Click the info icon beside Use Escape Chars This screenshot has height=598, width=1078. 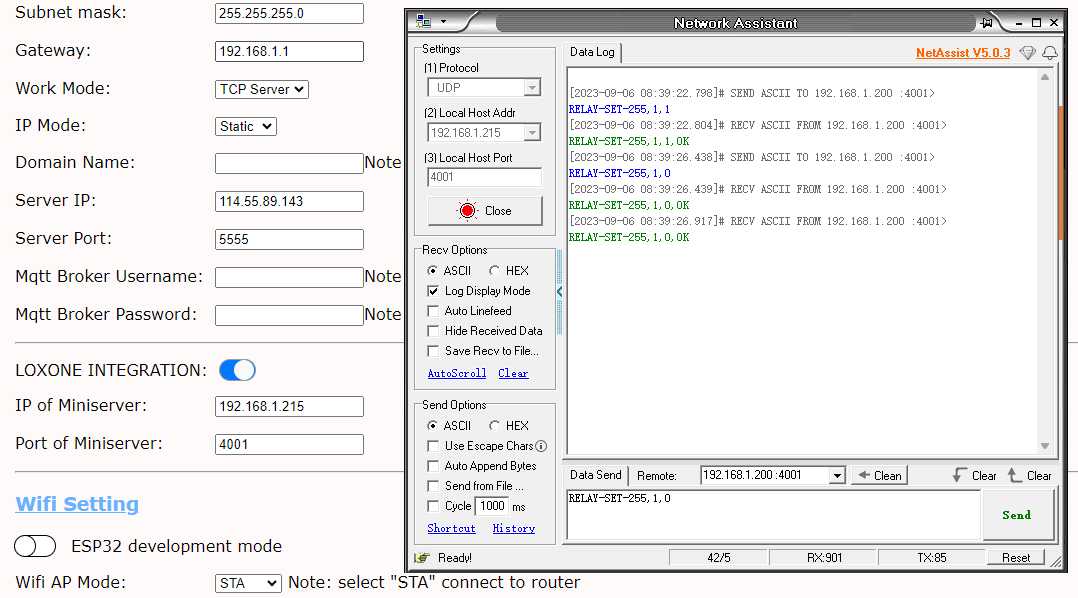pyautogui.click(x=541, y=446)
